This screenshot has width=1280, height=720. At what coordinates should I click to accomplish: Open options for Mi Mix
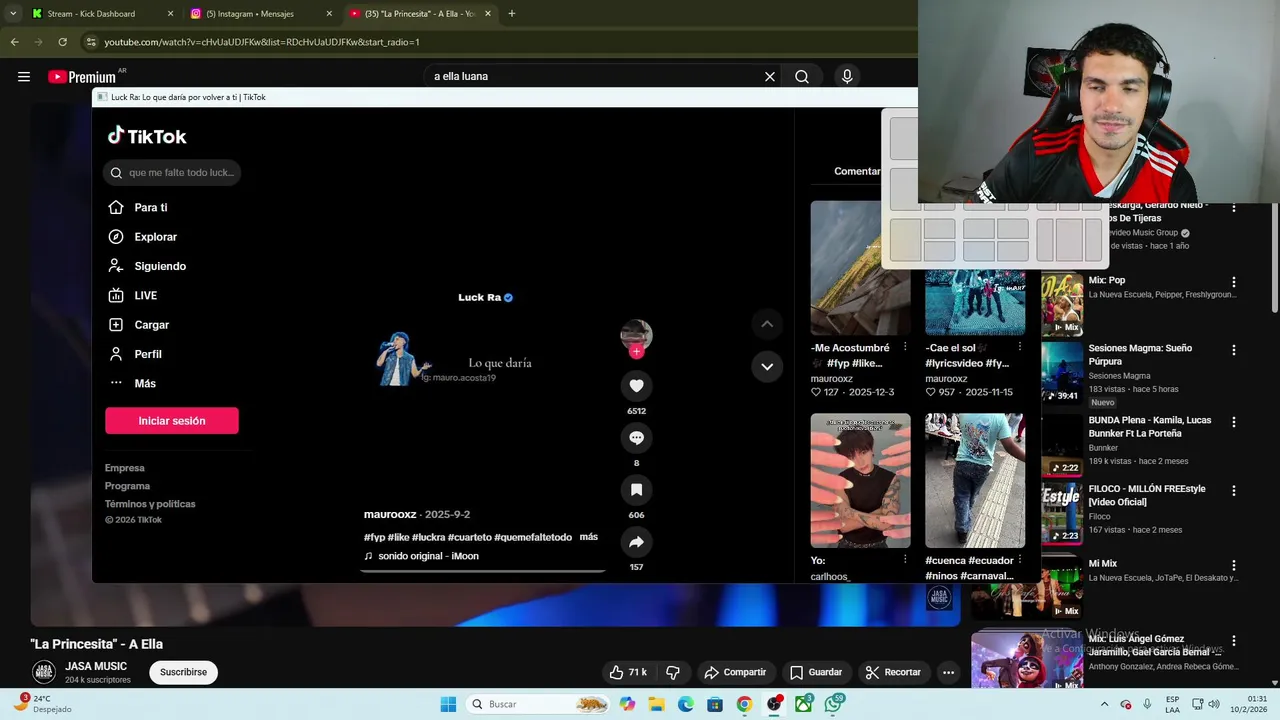pos(1233,565)
